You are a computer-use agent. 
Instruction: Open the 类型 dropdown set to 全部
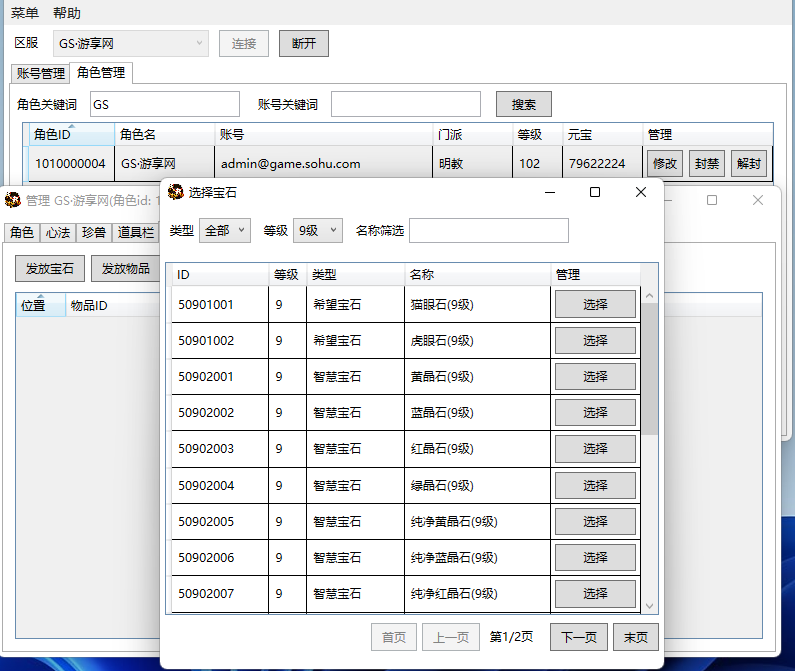[x=224, y=230]
